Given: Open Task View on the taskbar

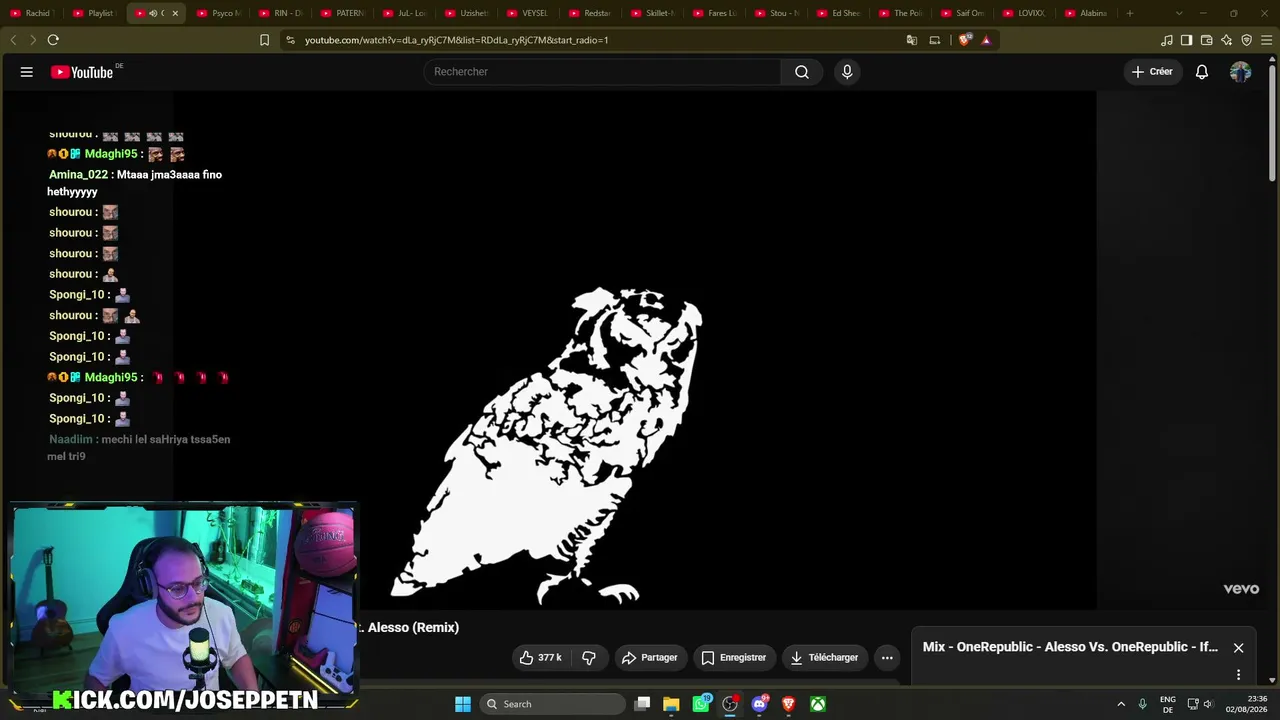Looking at the screenshot, I should pyautogui.click(x=643, y=704).
